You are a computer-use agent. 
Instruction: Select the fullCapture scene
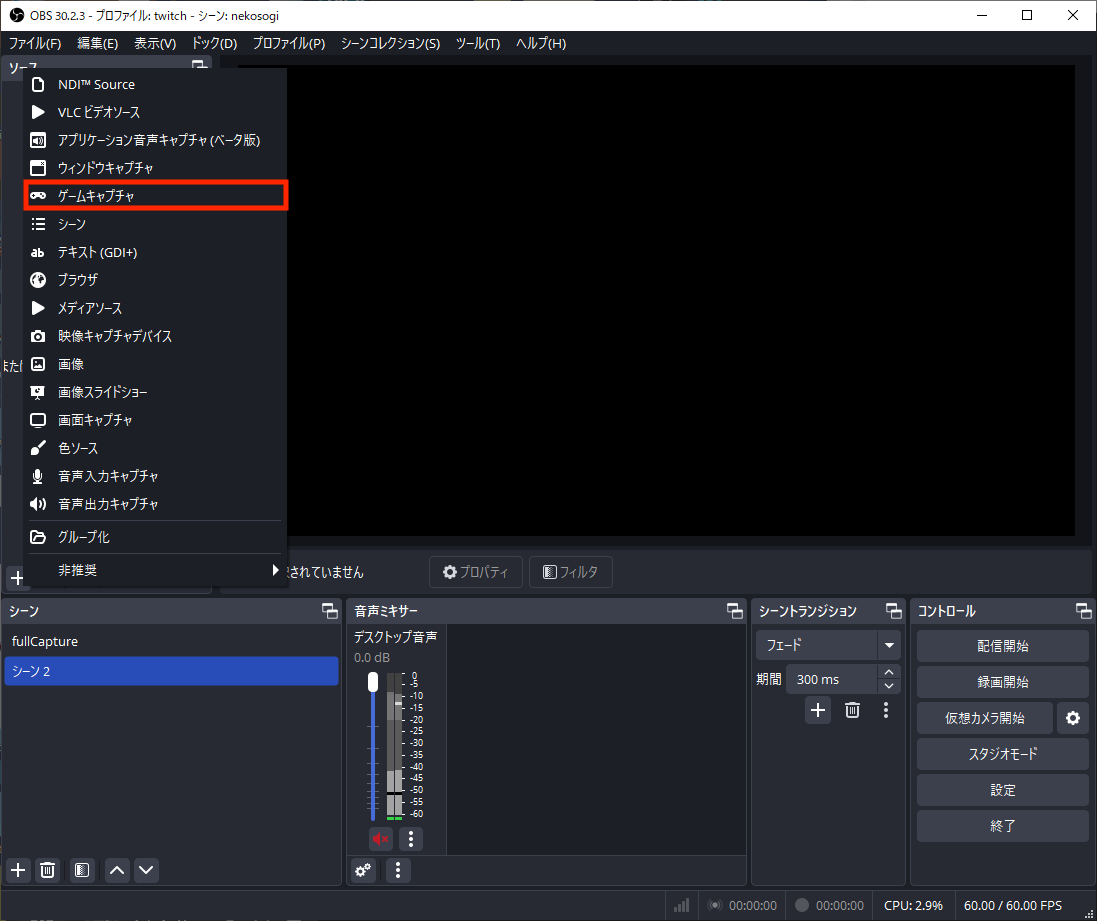coord(170,641)
